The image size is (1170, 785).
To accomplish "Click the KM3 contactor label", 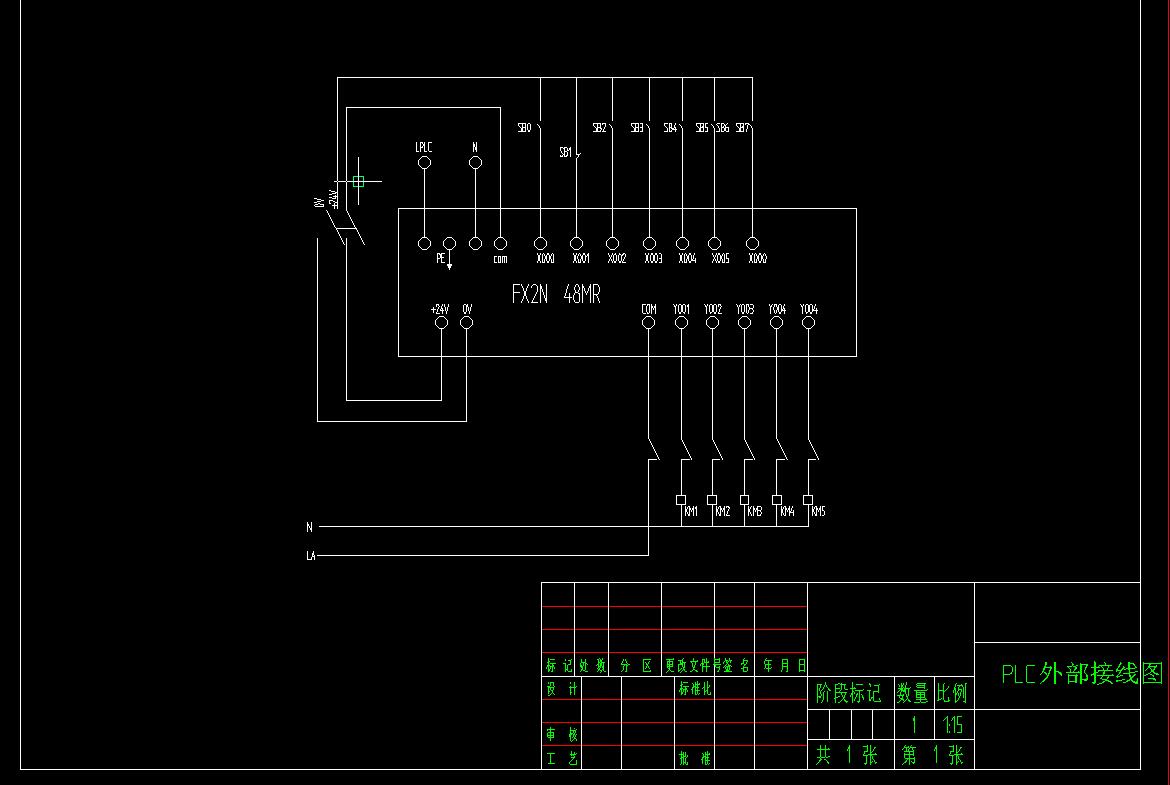I will point(754,511).
